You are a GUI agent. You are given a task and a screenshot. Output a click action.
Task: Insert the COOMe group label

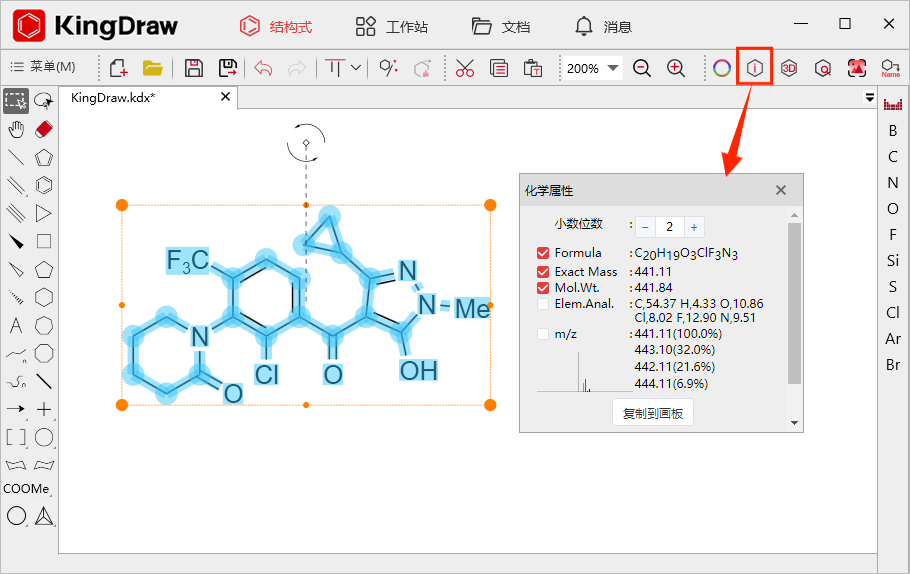click(x=26, y=489)
